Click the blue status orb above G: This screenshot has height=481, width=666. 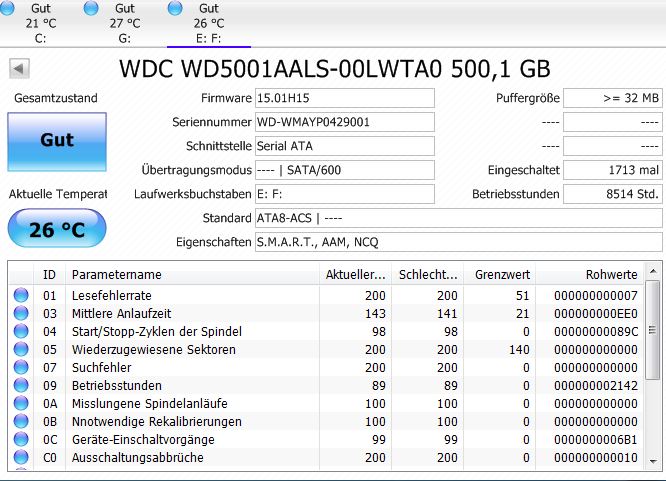tap(91, 8)
